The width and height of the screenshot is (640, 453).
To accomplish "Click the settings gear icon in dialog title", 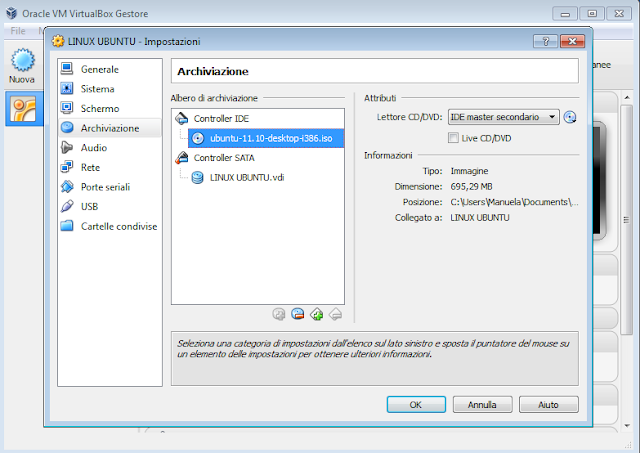I will point(58,41).
